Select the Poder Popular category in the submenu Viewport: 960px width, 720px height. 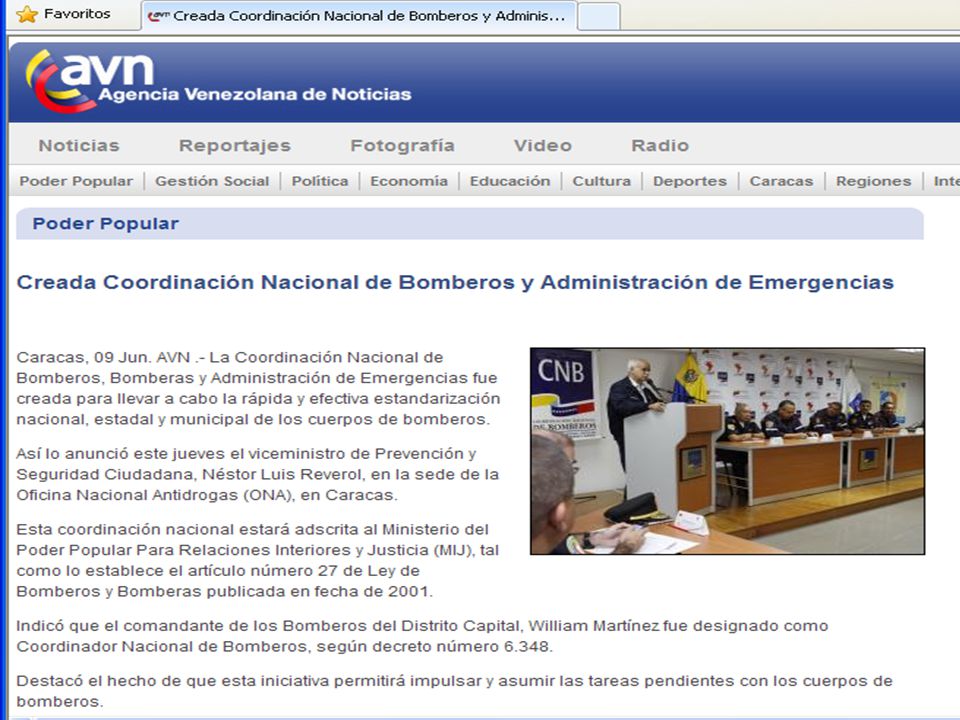point(76,181)
